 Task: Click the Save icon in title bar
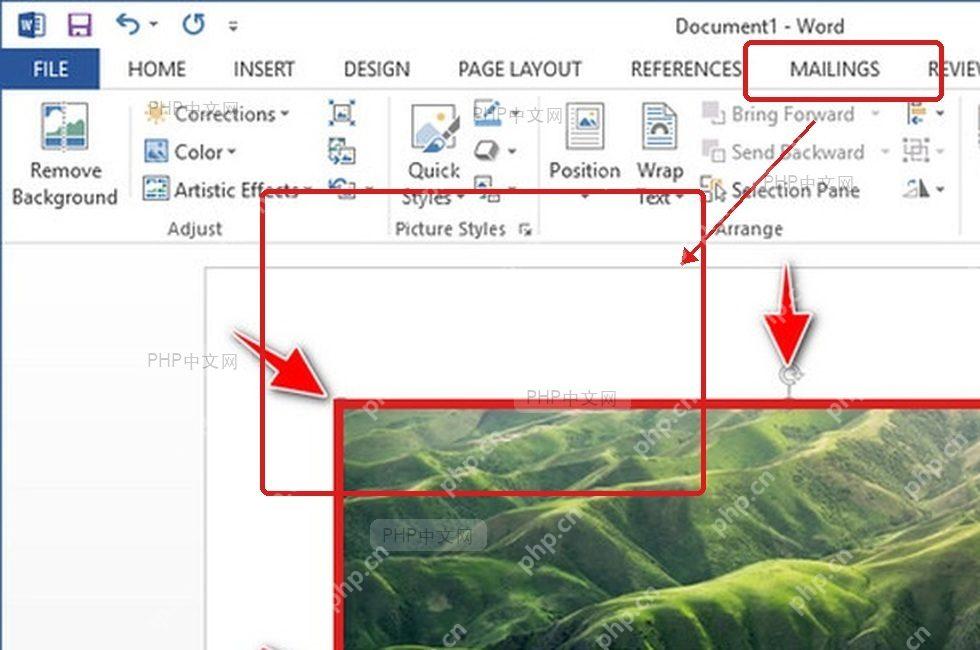click(x=79, y=25)
